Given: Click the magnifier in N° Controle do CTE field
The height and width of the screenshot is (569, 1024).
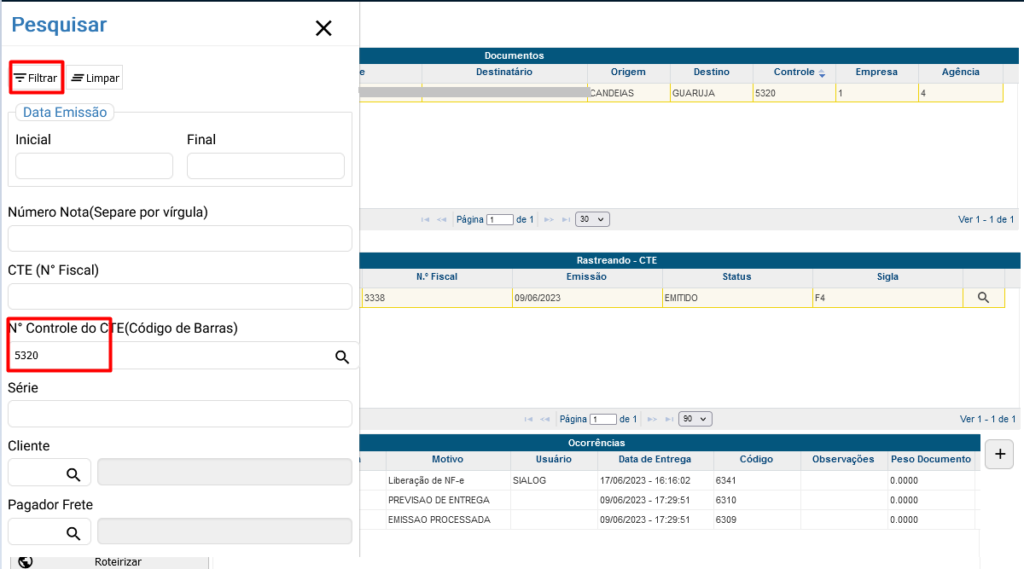Looking at the screenshot, I should pyautogui.click(x=341, y=356).
